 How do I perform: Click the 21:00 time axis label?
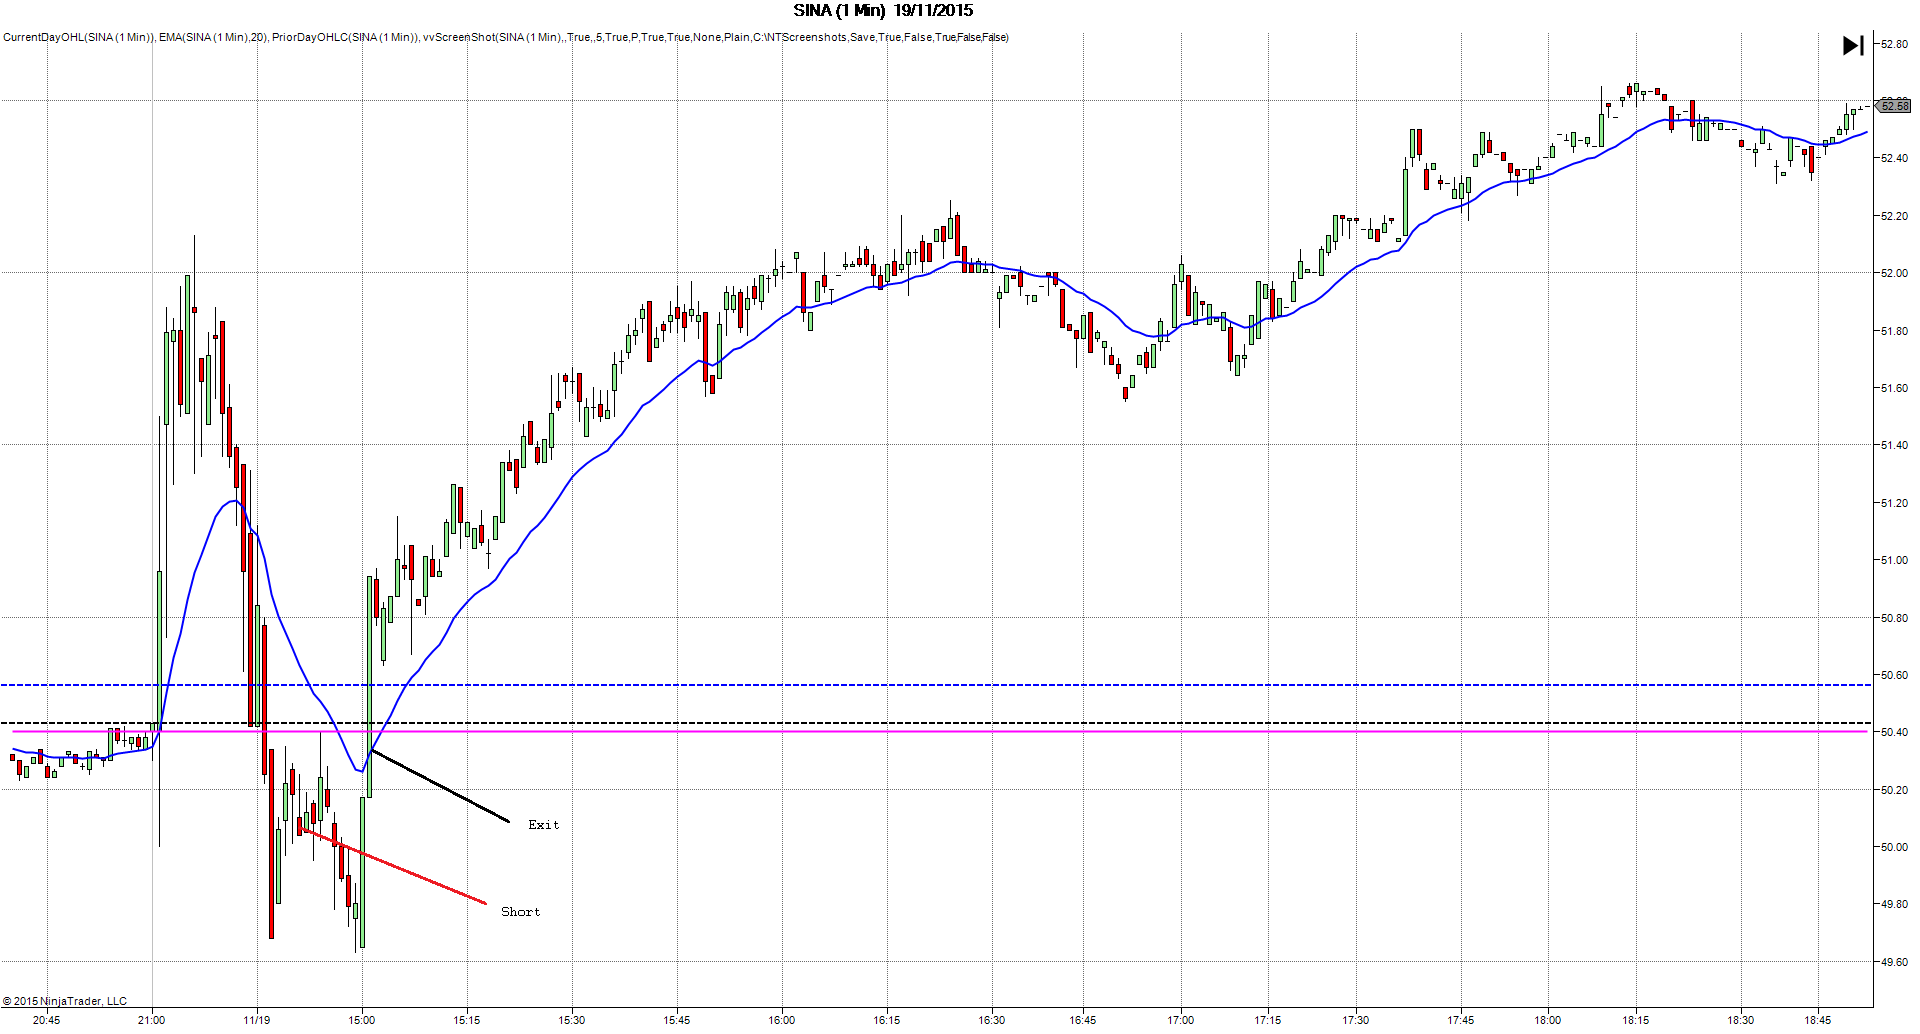coord(151,1020)
